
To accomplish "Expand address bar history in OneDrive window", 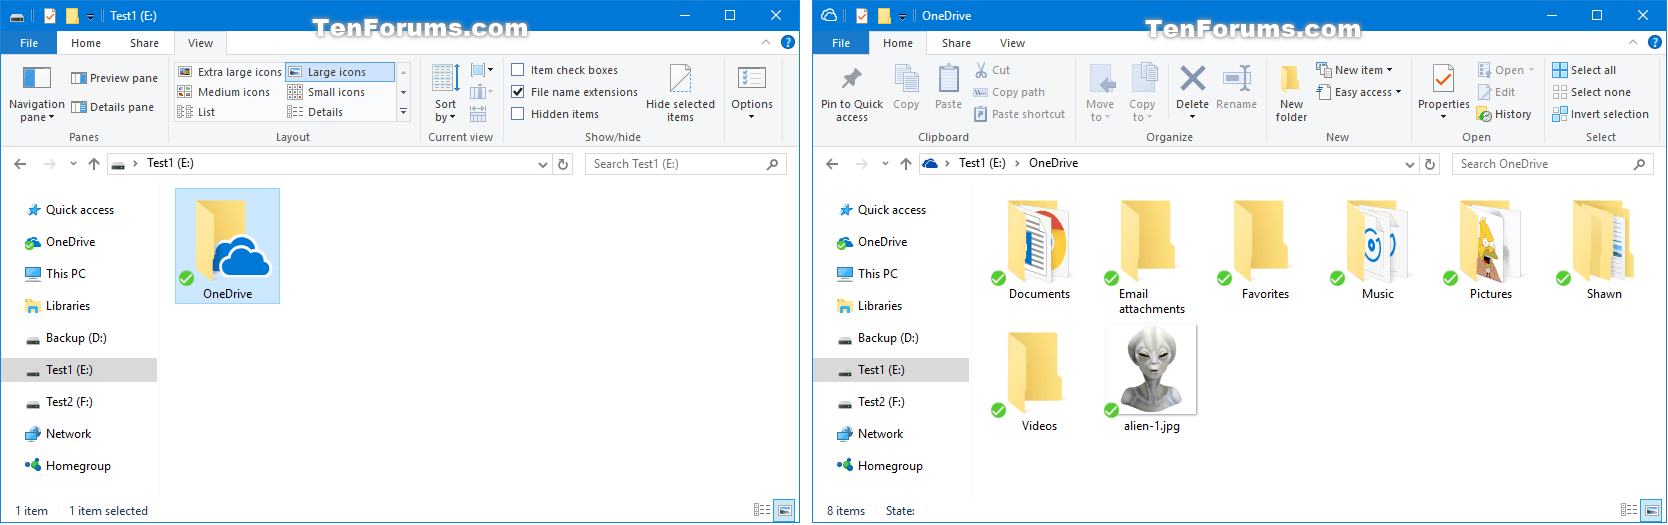I will point(1410,164).
